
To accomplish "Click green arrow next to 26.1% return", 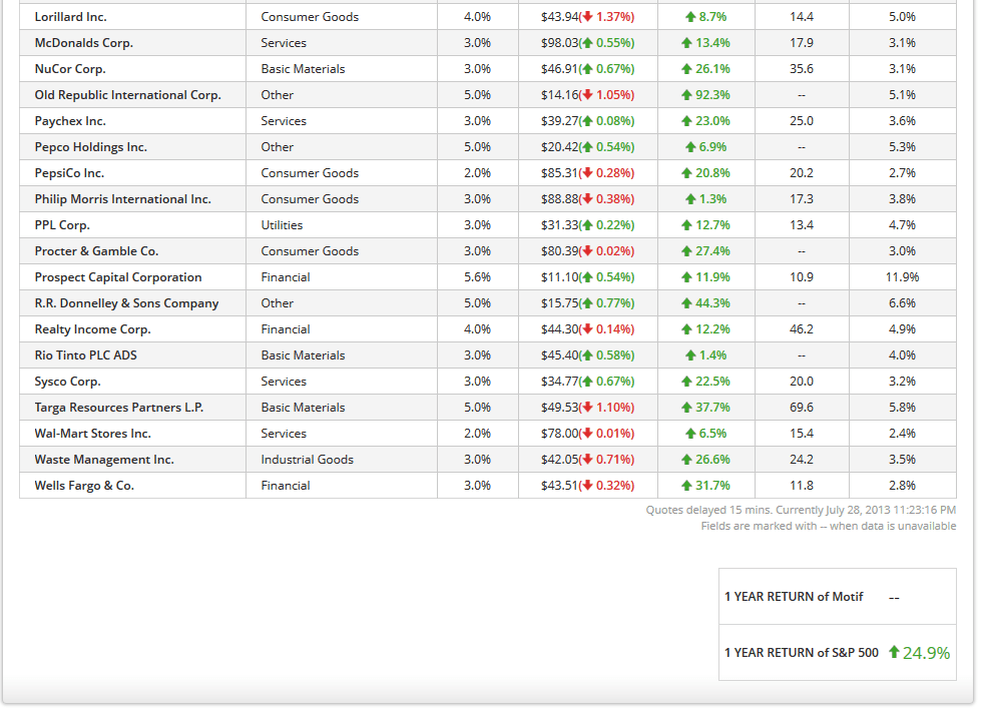I will 687,69.
